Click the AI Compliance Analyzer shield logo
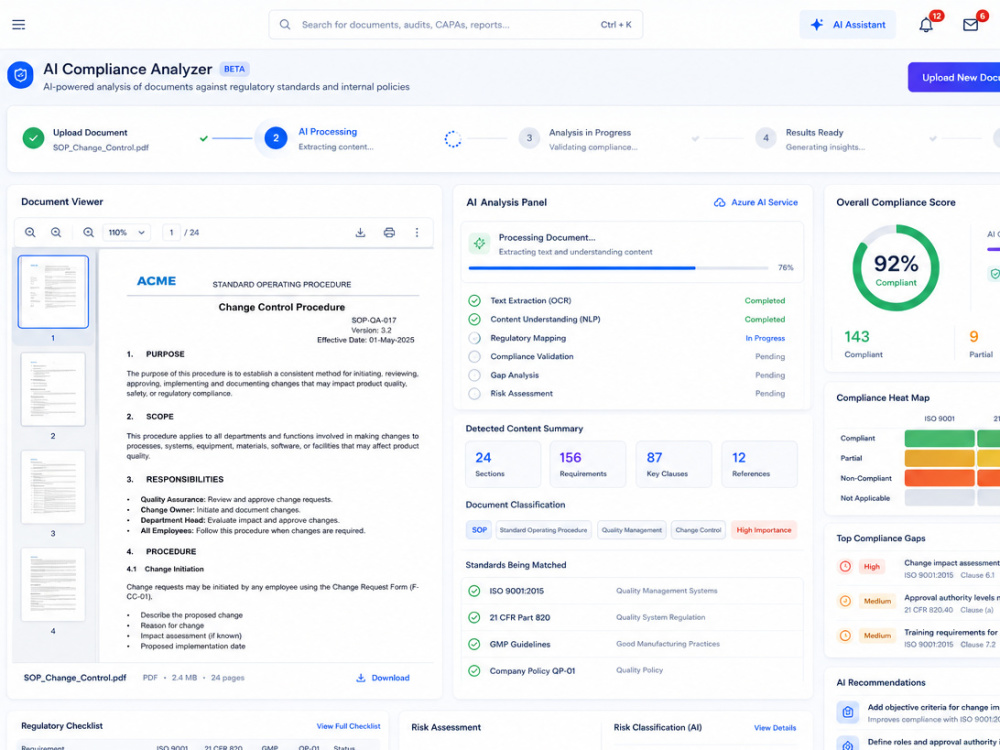The image size is (1000, 750). click(20, 75)
